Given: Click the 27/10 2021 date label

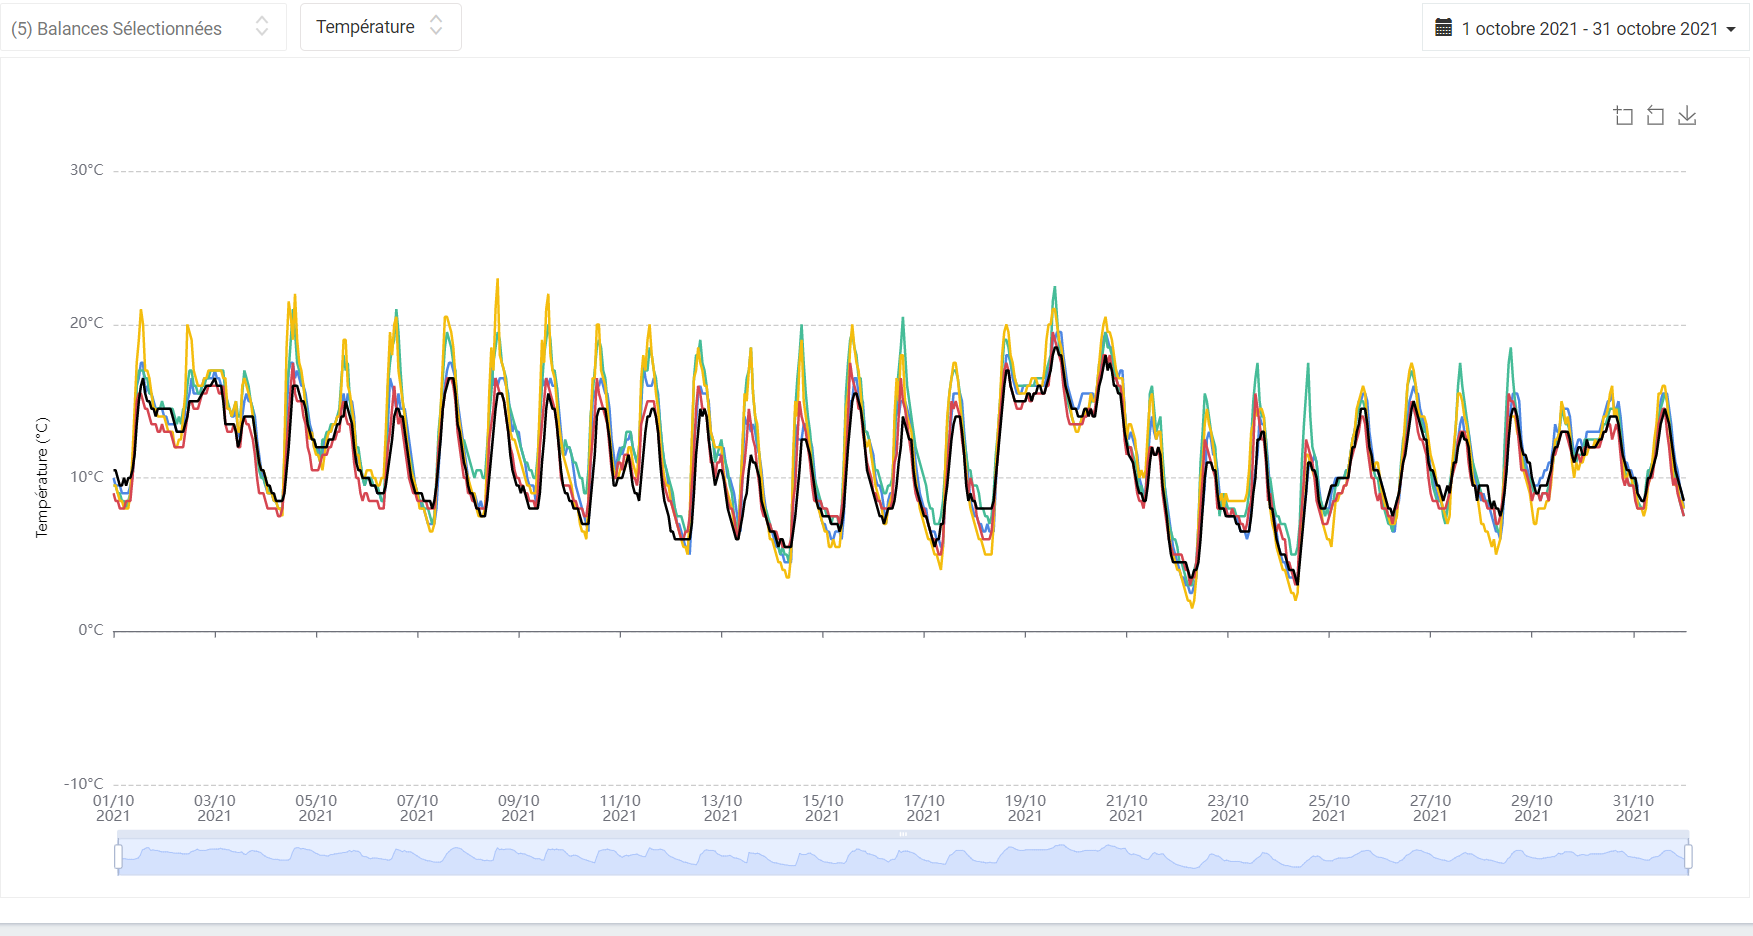Looking at the screenshot, I should click(1430, 808).
